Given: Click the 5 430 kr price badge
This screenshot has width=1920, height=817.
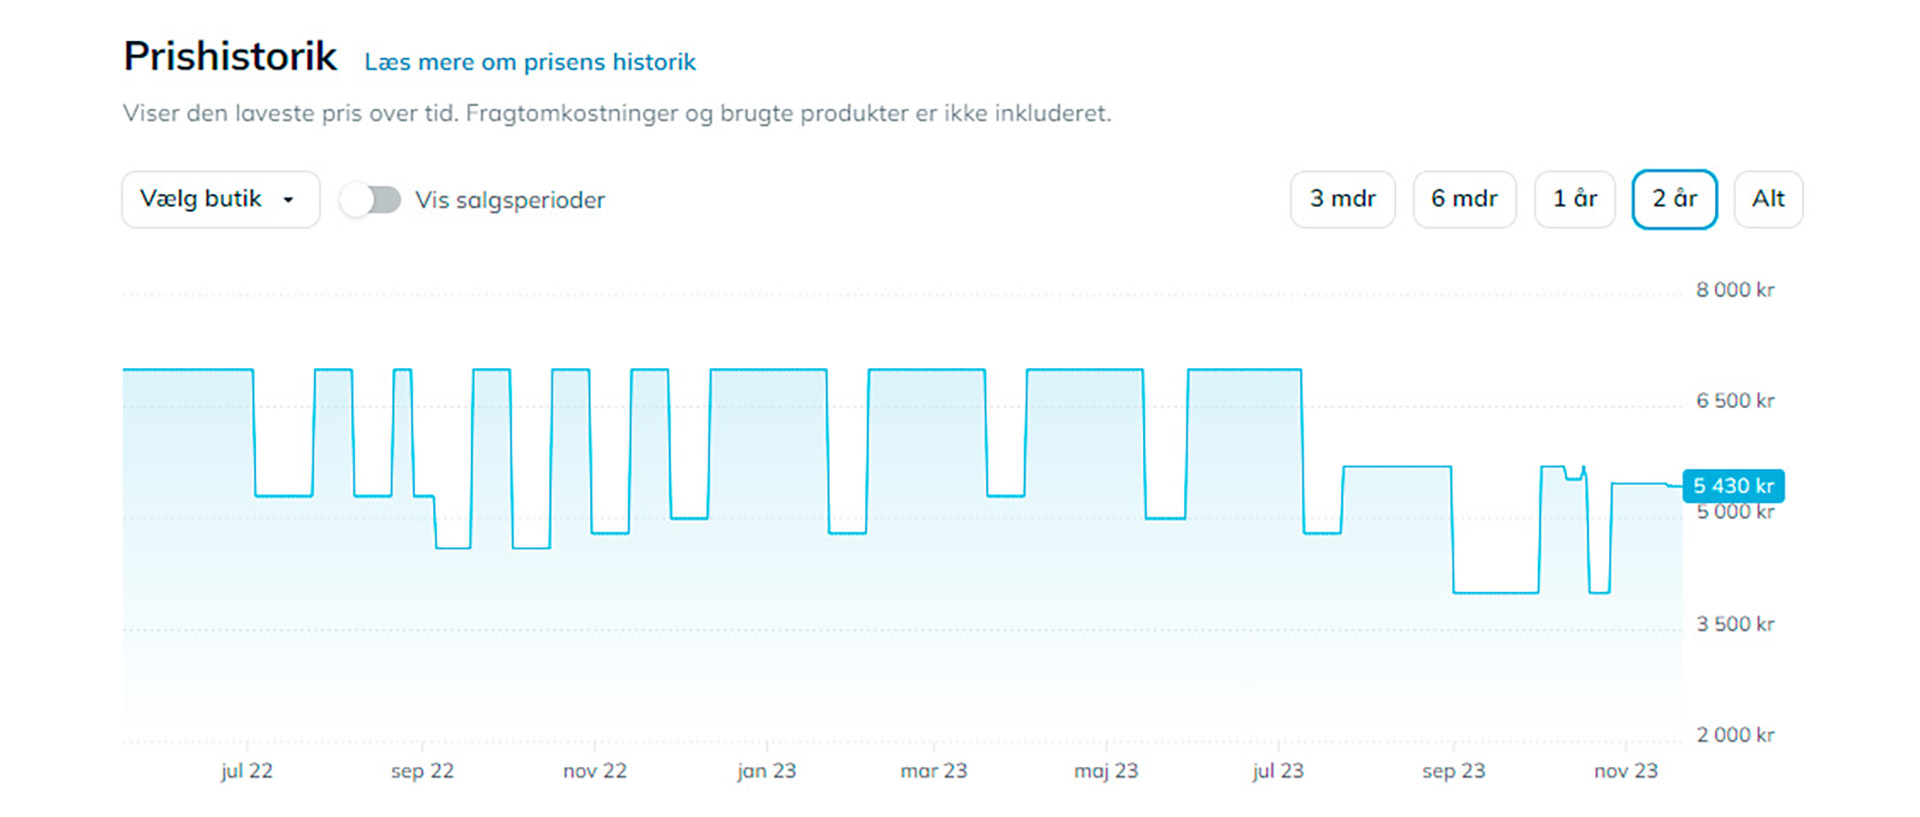Looking at the screenshot, I should 1733,486.
